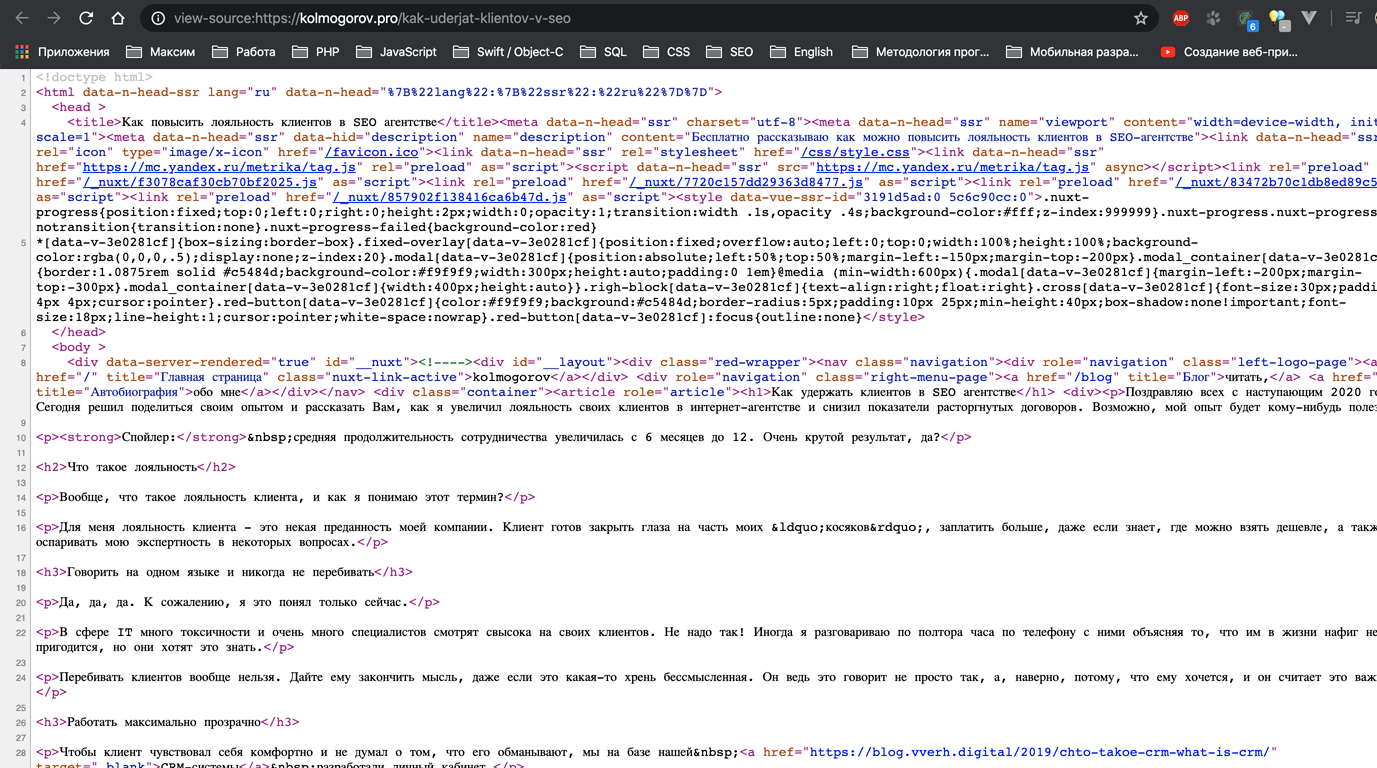Open the _nuxt/7720c157dd29363d8477.js link

pos(746,182)
